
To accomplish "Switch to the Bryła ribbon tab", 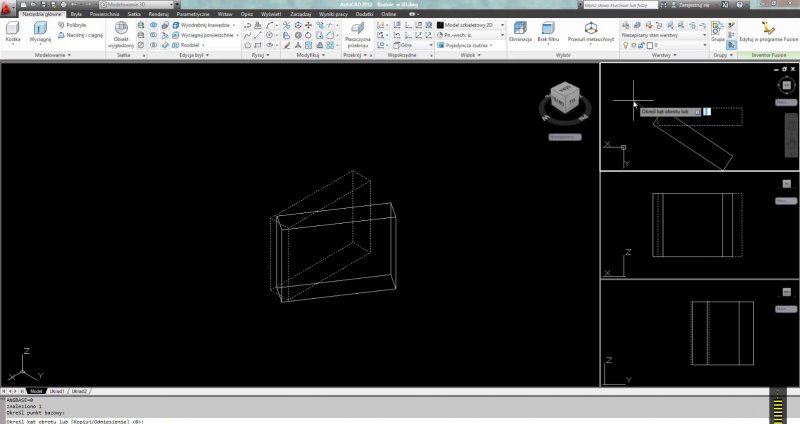I will click(x=75, y=15).
